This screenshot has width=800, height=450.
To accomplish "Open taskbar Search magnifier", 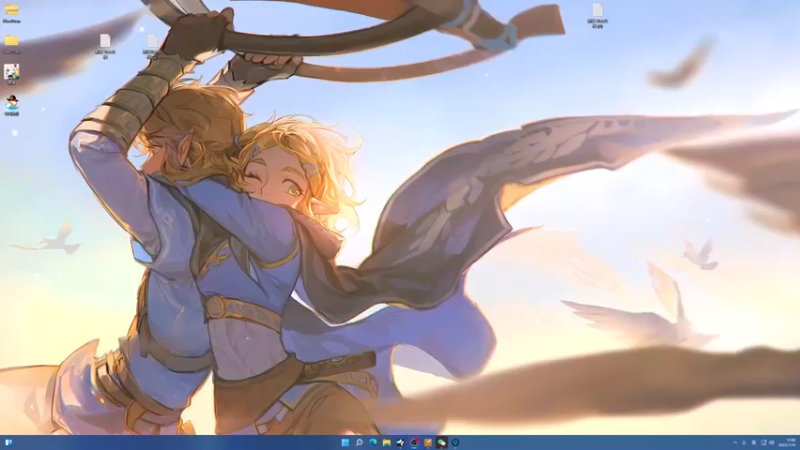I will tap(359, 442).
